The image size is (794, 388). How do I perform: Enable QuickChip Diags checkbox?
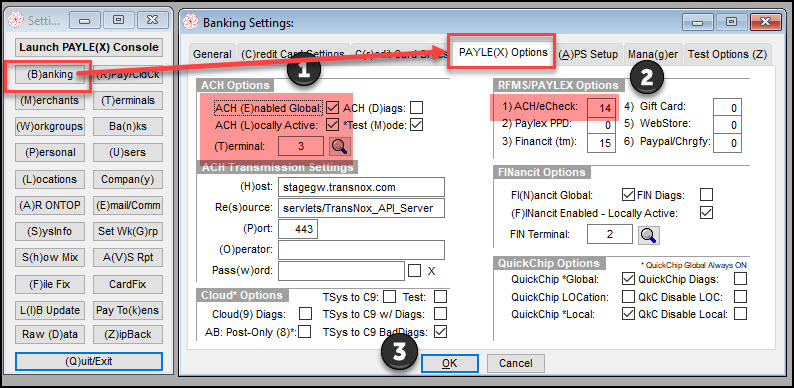point(740,279)
